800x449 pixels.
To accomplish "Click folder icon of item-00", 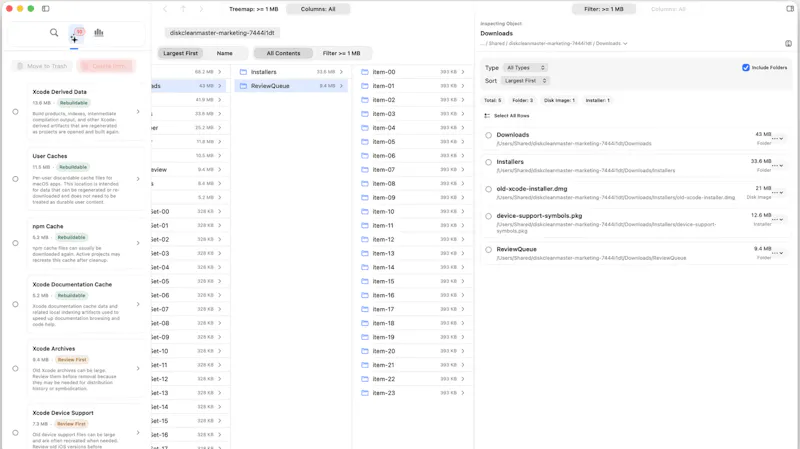I will coord(365,72).
